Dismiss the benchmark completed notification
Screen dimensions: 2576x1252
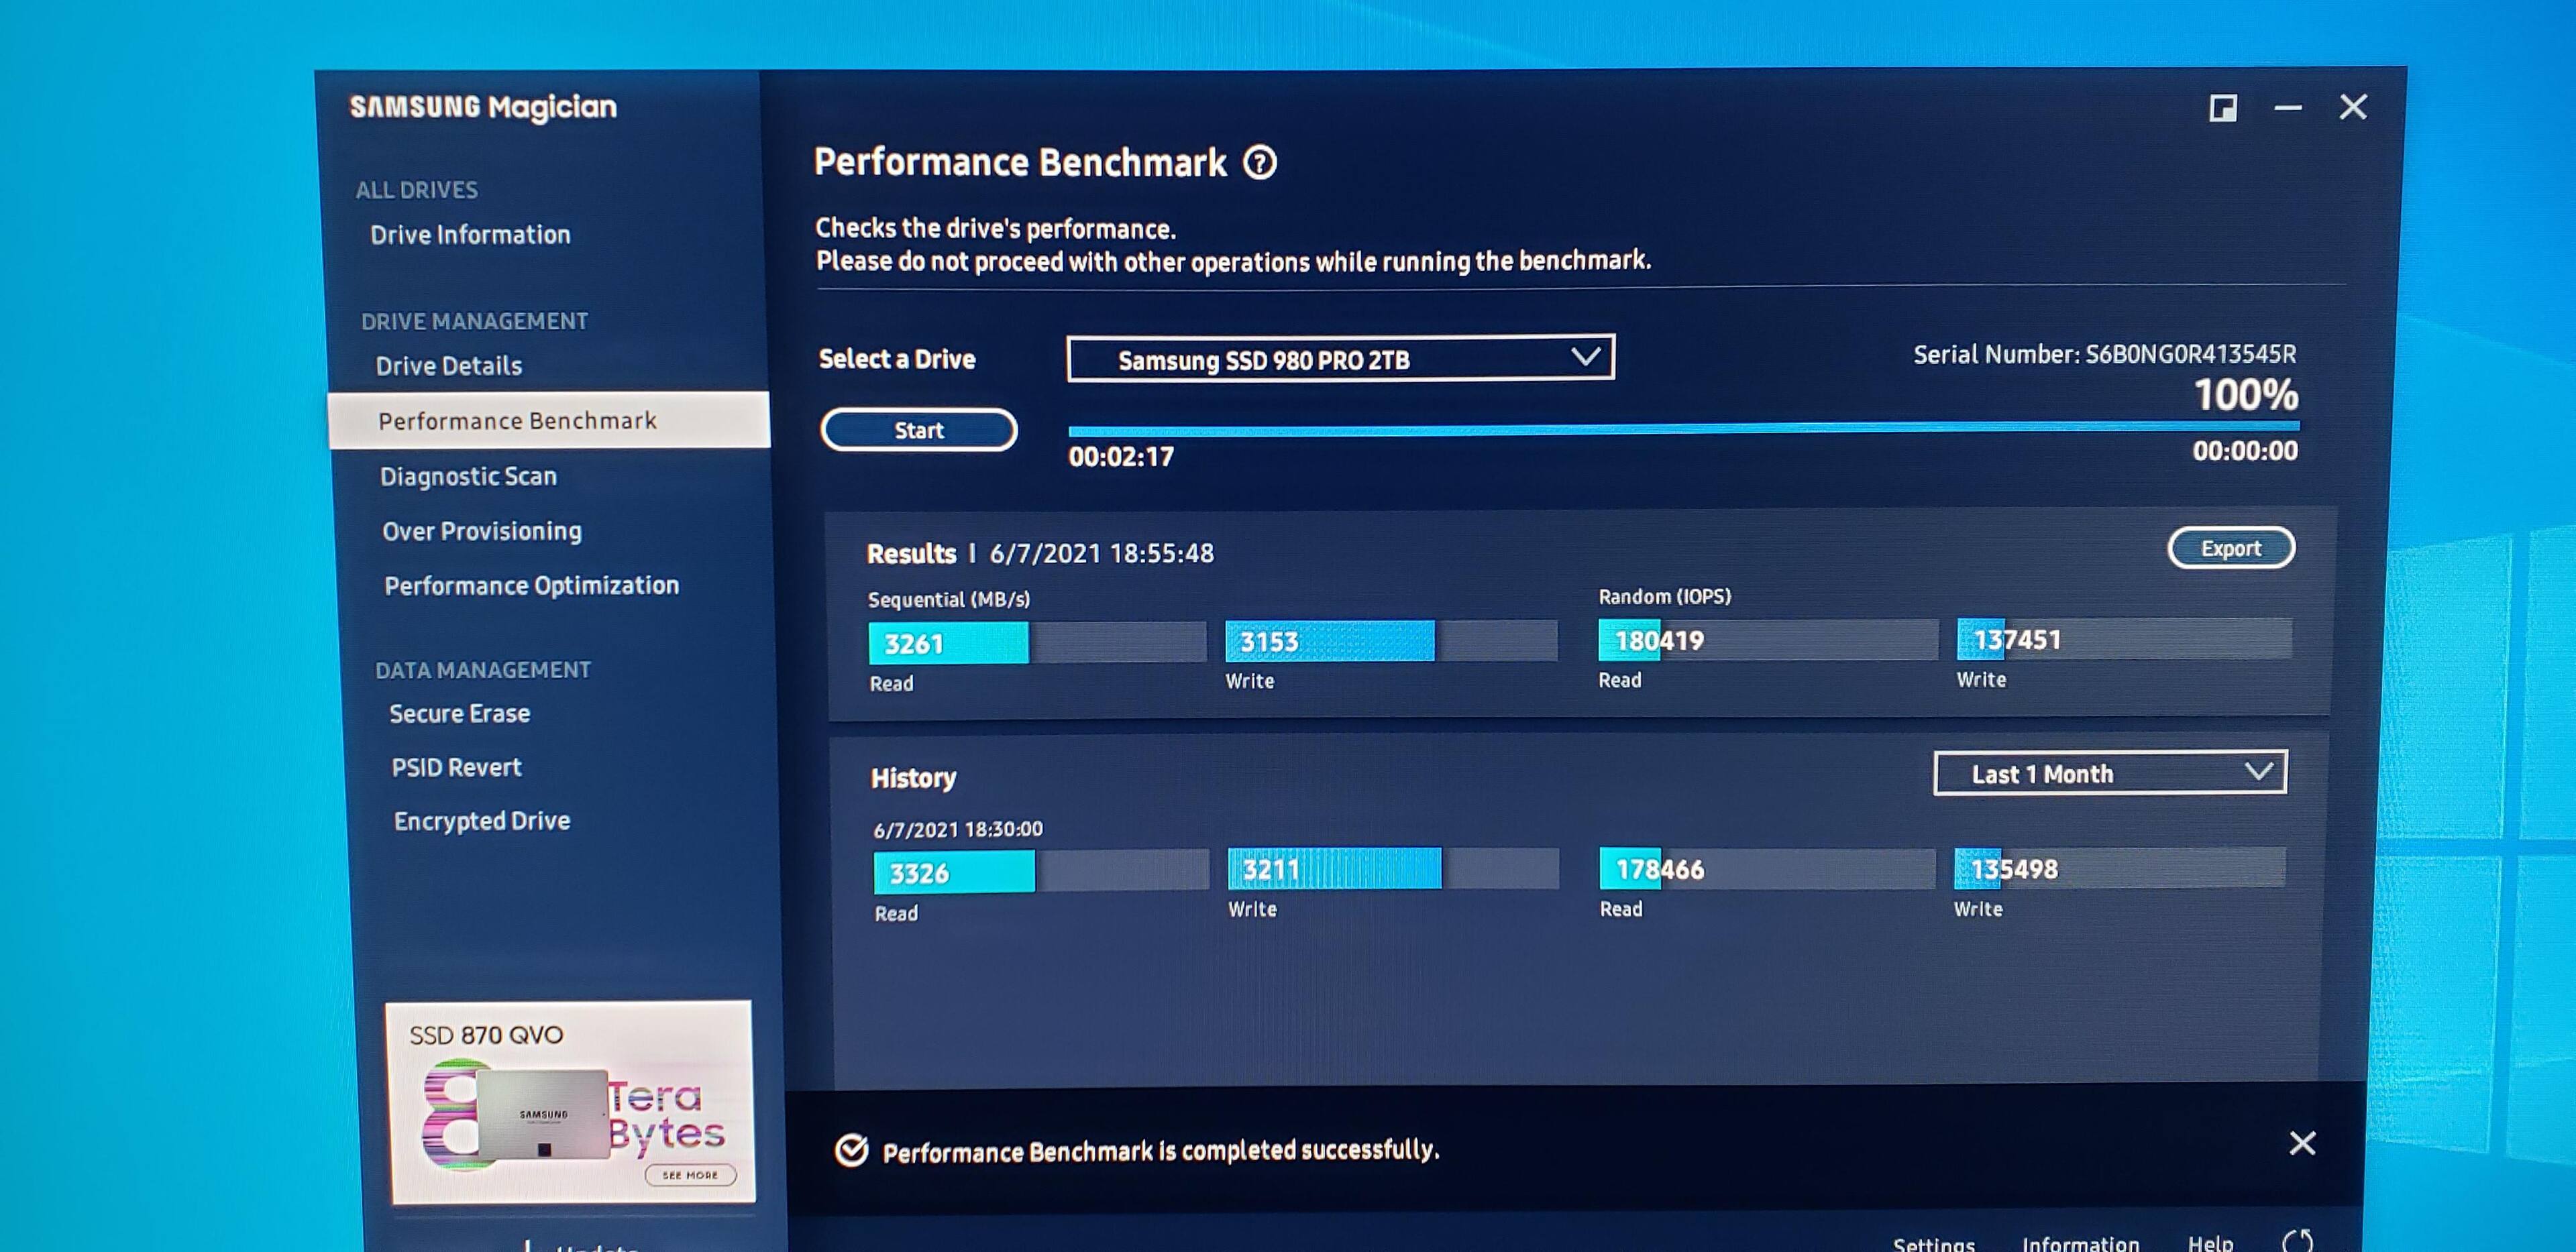pyautogui.click(x=2302, y=1143)
